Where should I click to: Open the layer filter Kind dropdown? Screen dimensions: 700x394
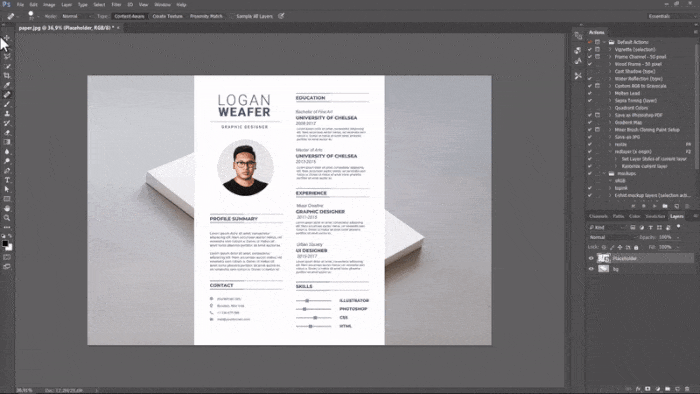[607, 228]
